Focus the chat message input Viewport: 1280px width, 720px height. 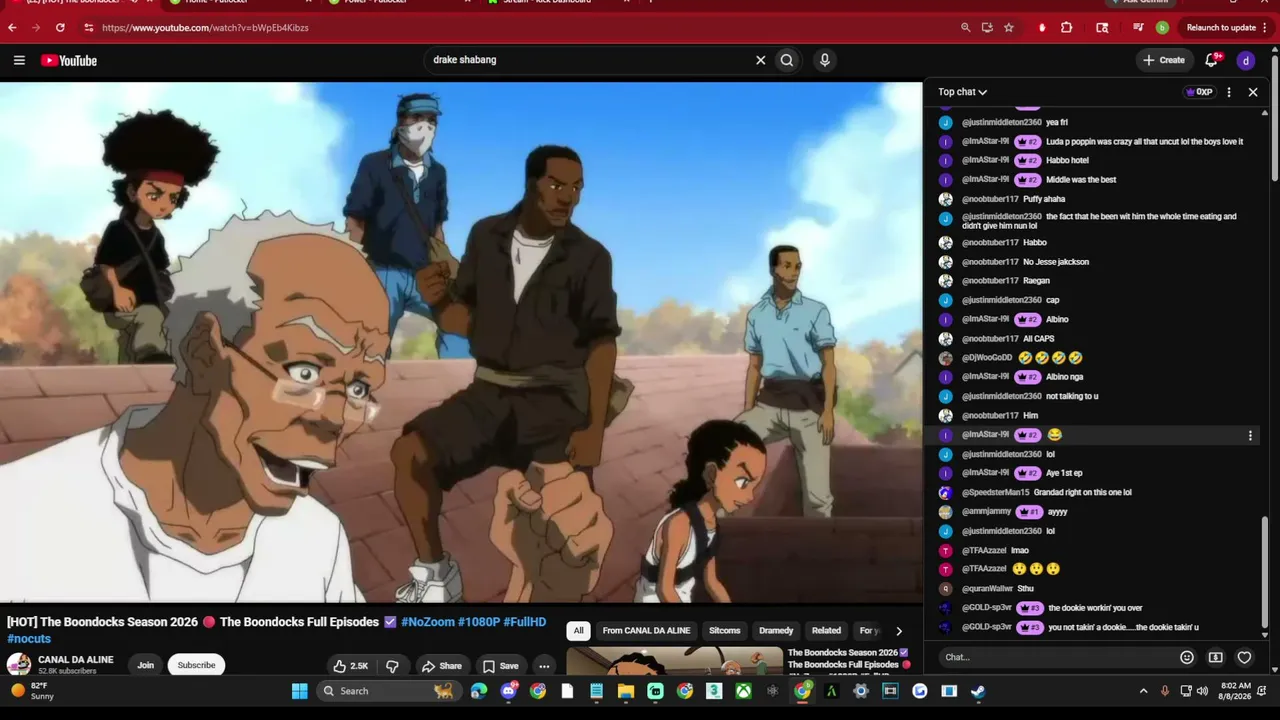point(1057,657)
